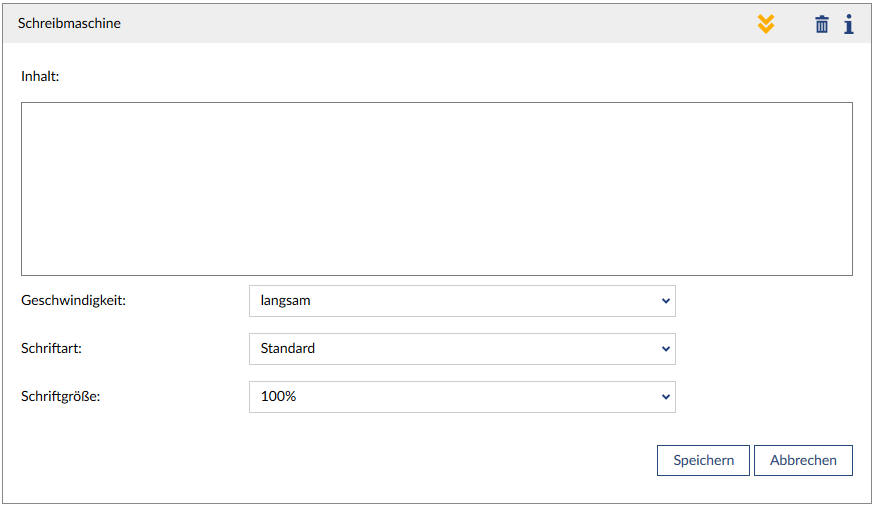
Task: Open the Schriftart dropdown
Action: [x=462, y=349]
